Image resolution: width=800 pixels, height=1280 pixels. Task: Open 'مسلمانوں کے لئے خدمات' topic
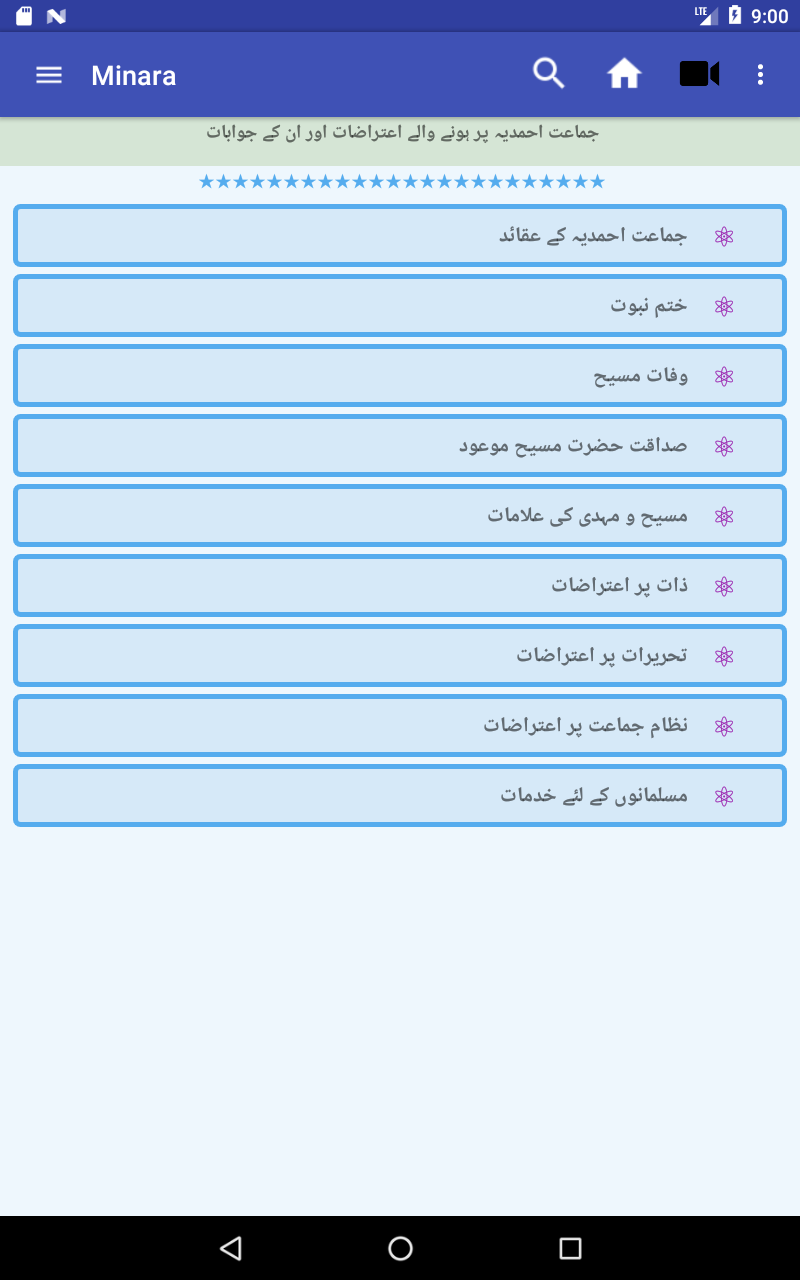(x=400, y=796)
